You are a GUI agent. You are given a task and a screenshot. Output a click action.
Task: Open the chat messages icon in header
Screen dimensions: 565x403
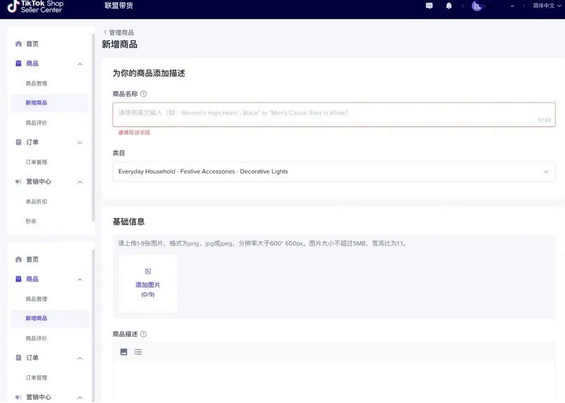click(429, 6)
